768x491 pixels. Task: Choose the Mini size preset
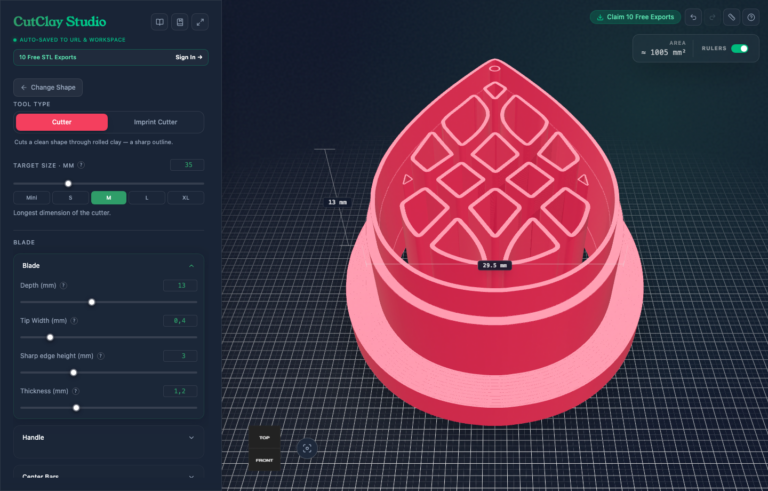[x=31, y=197]
